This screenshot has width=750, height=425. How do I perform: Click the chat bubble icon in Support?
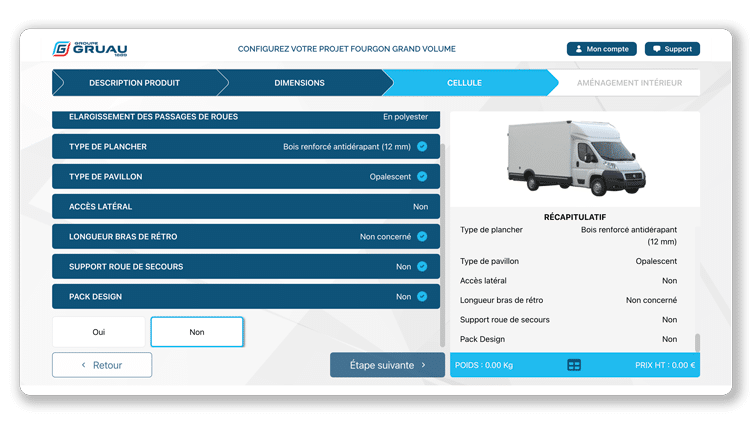656,49
